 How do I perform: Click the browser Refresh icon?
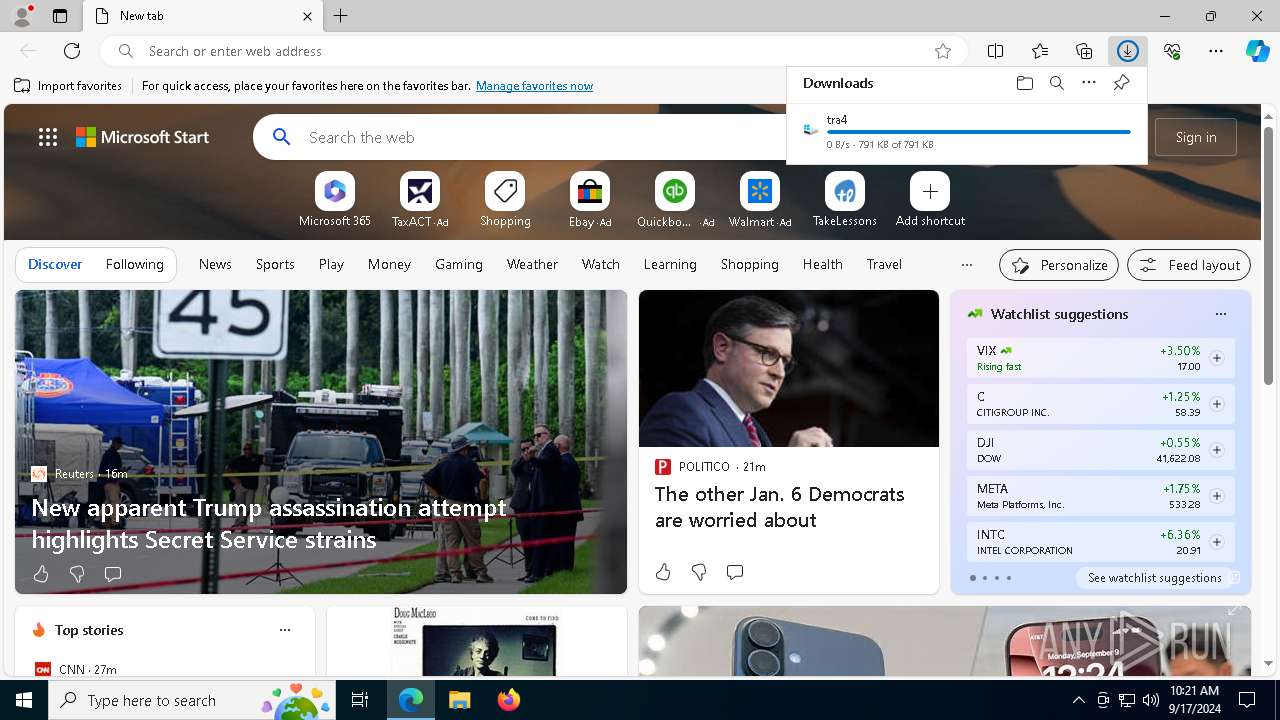72,51
